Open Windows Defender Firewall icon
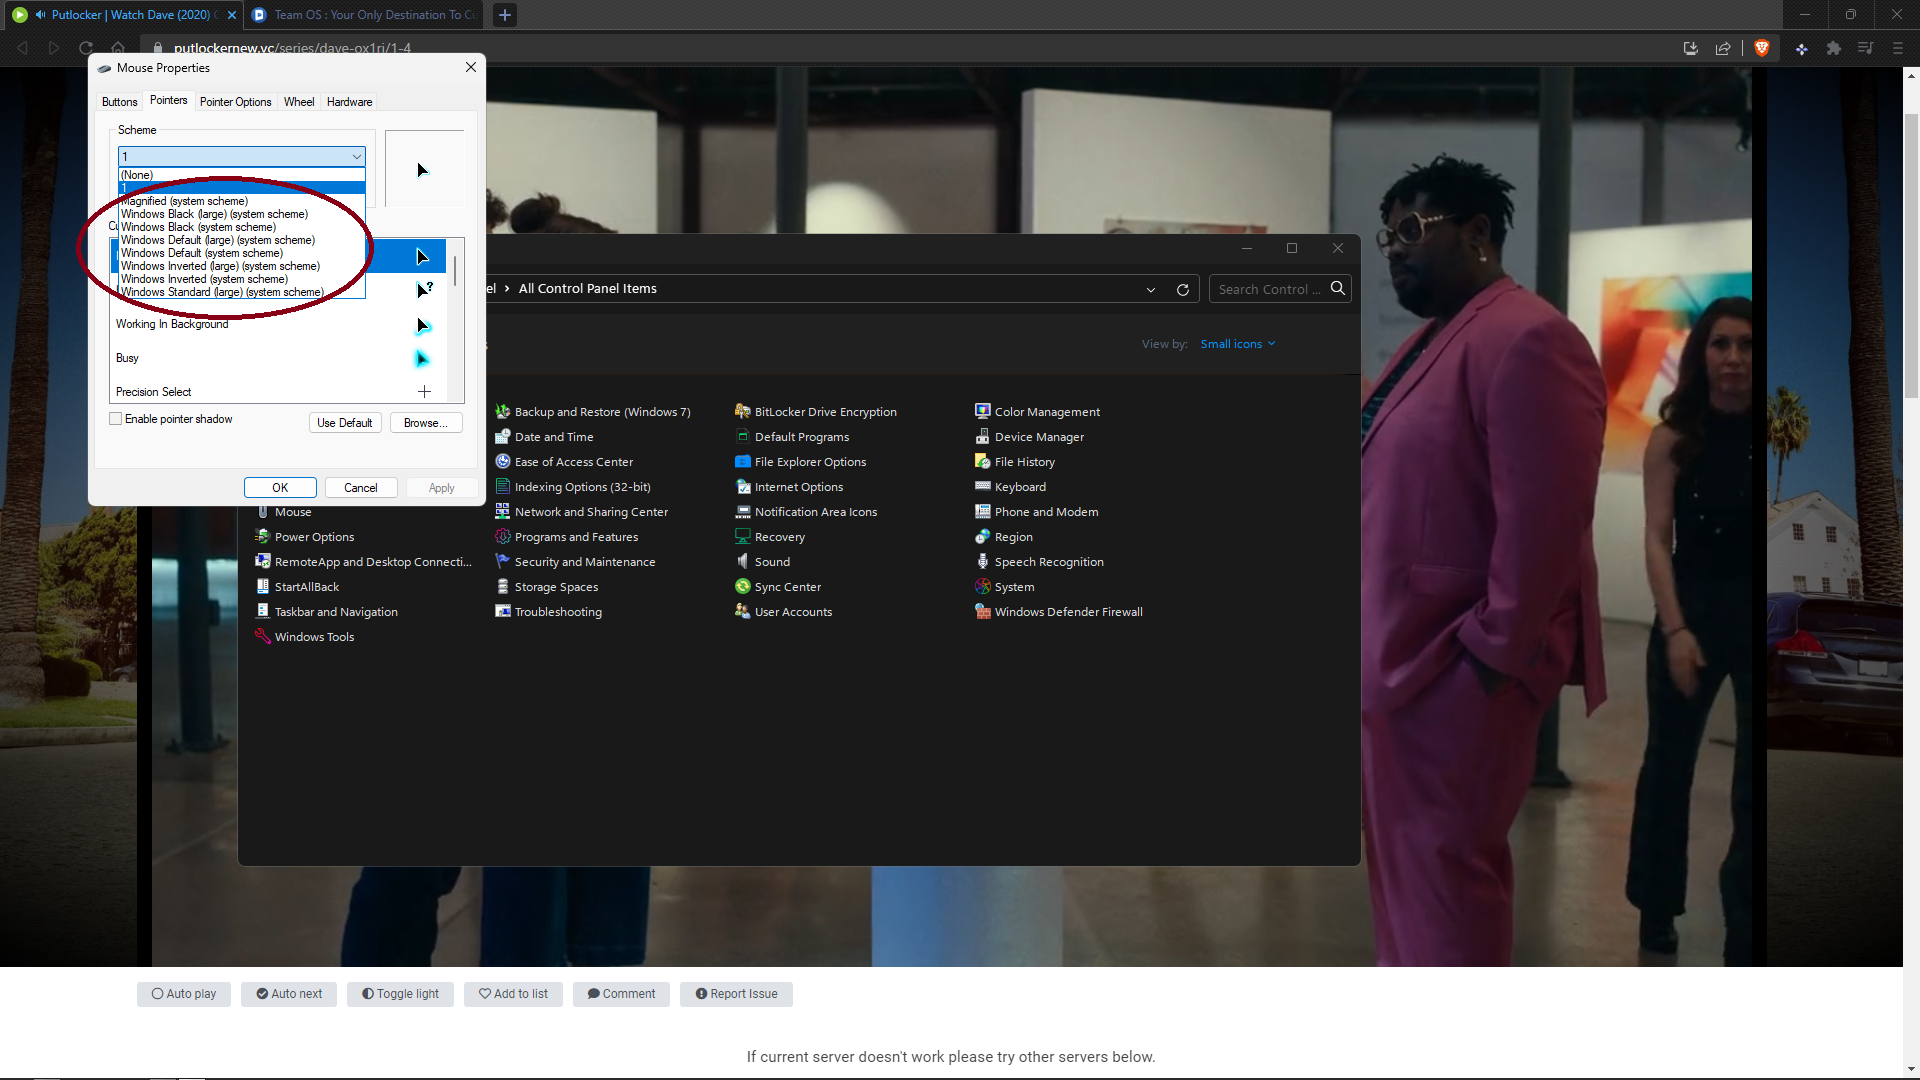The image size is (1920, 1080). click(x=983, y=611)
